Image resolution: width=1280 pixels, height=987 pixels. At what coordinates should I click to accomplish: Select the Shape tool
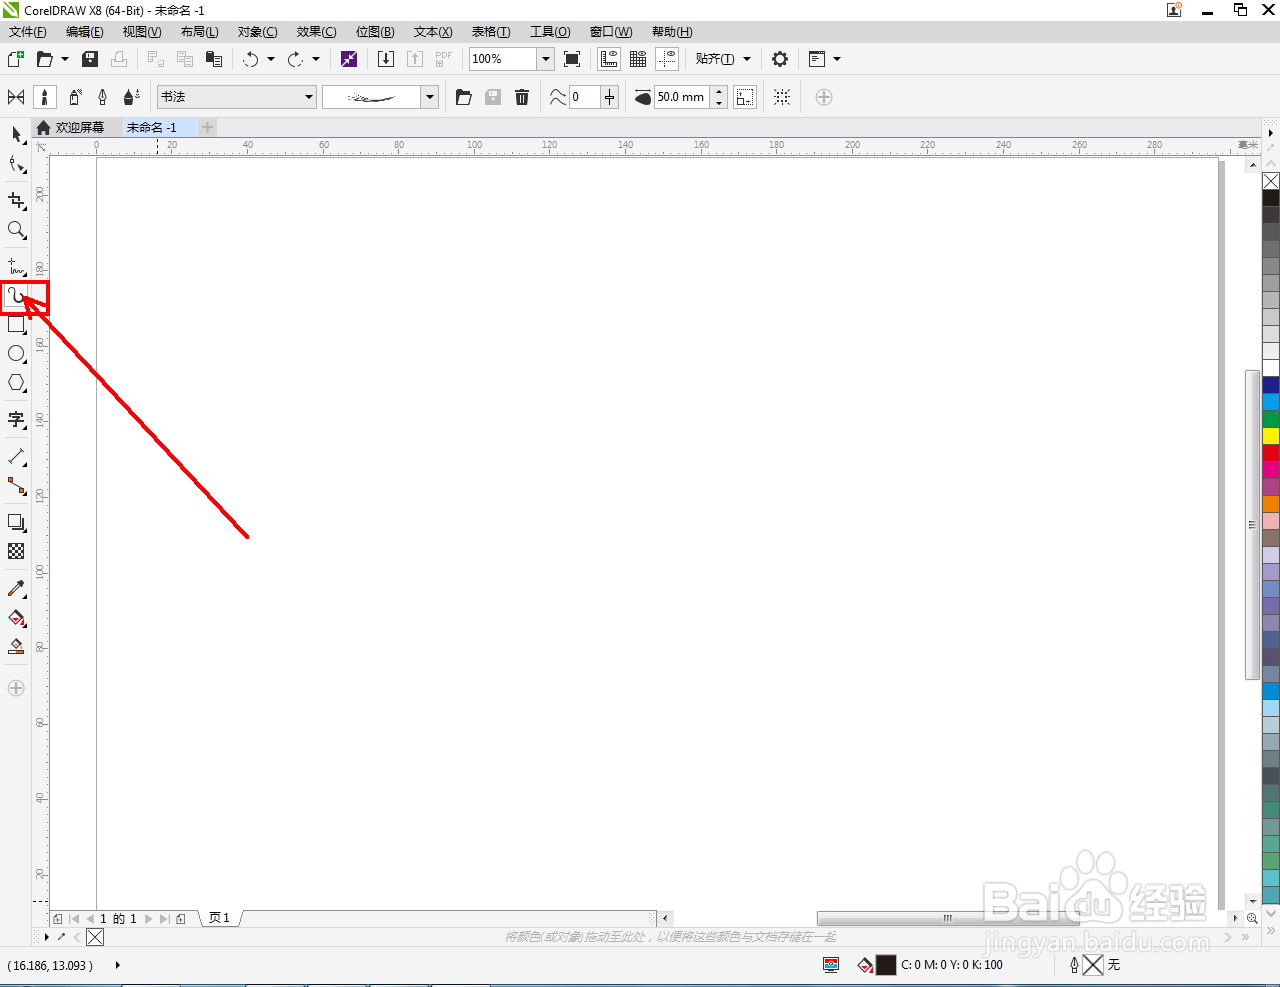(x=16, y=164)
